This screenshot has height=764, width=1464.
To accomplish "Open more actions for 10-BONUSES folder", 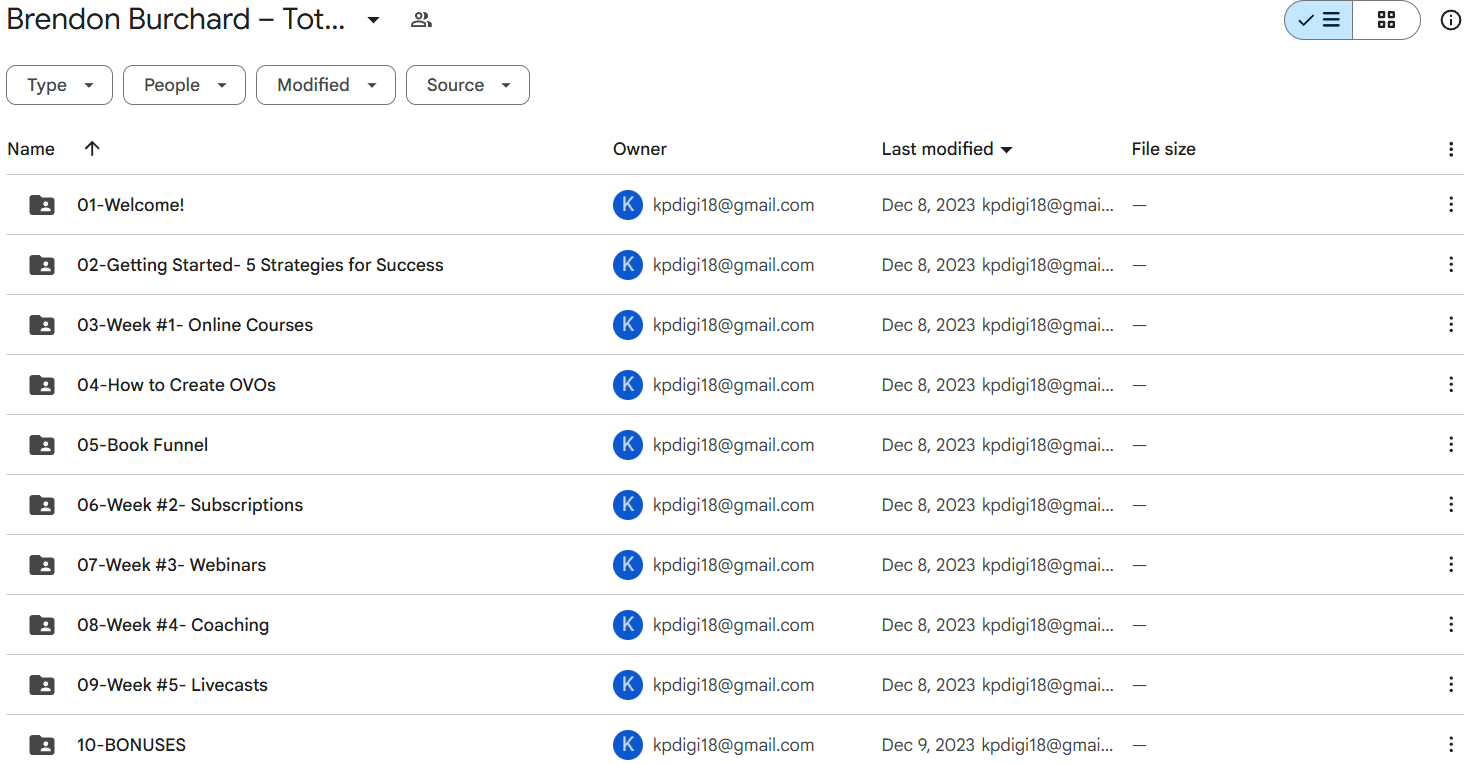I will tap(1450, 745).
